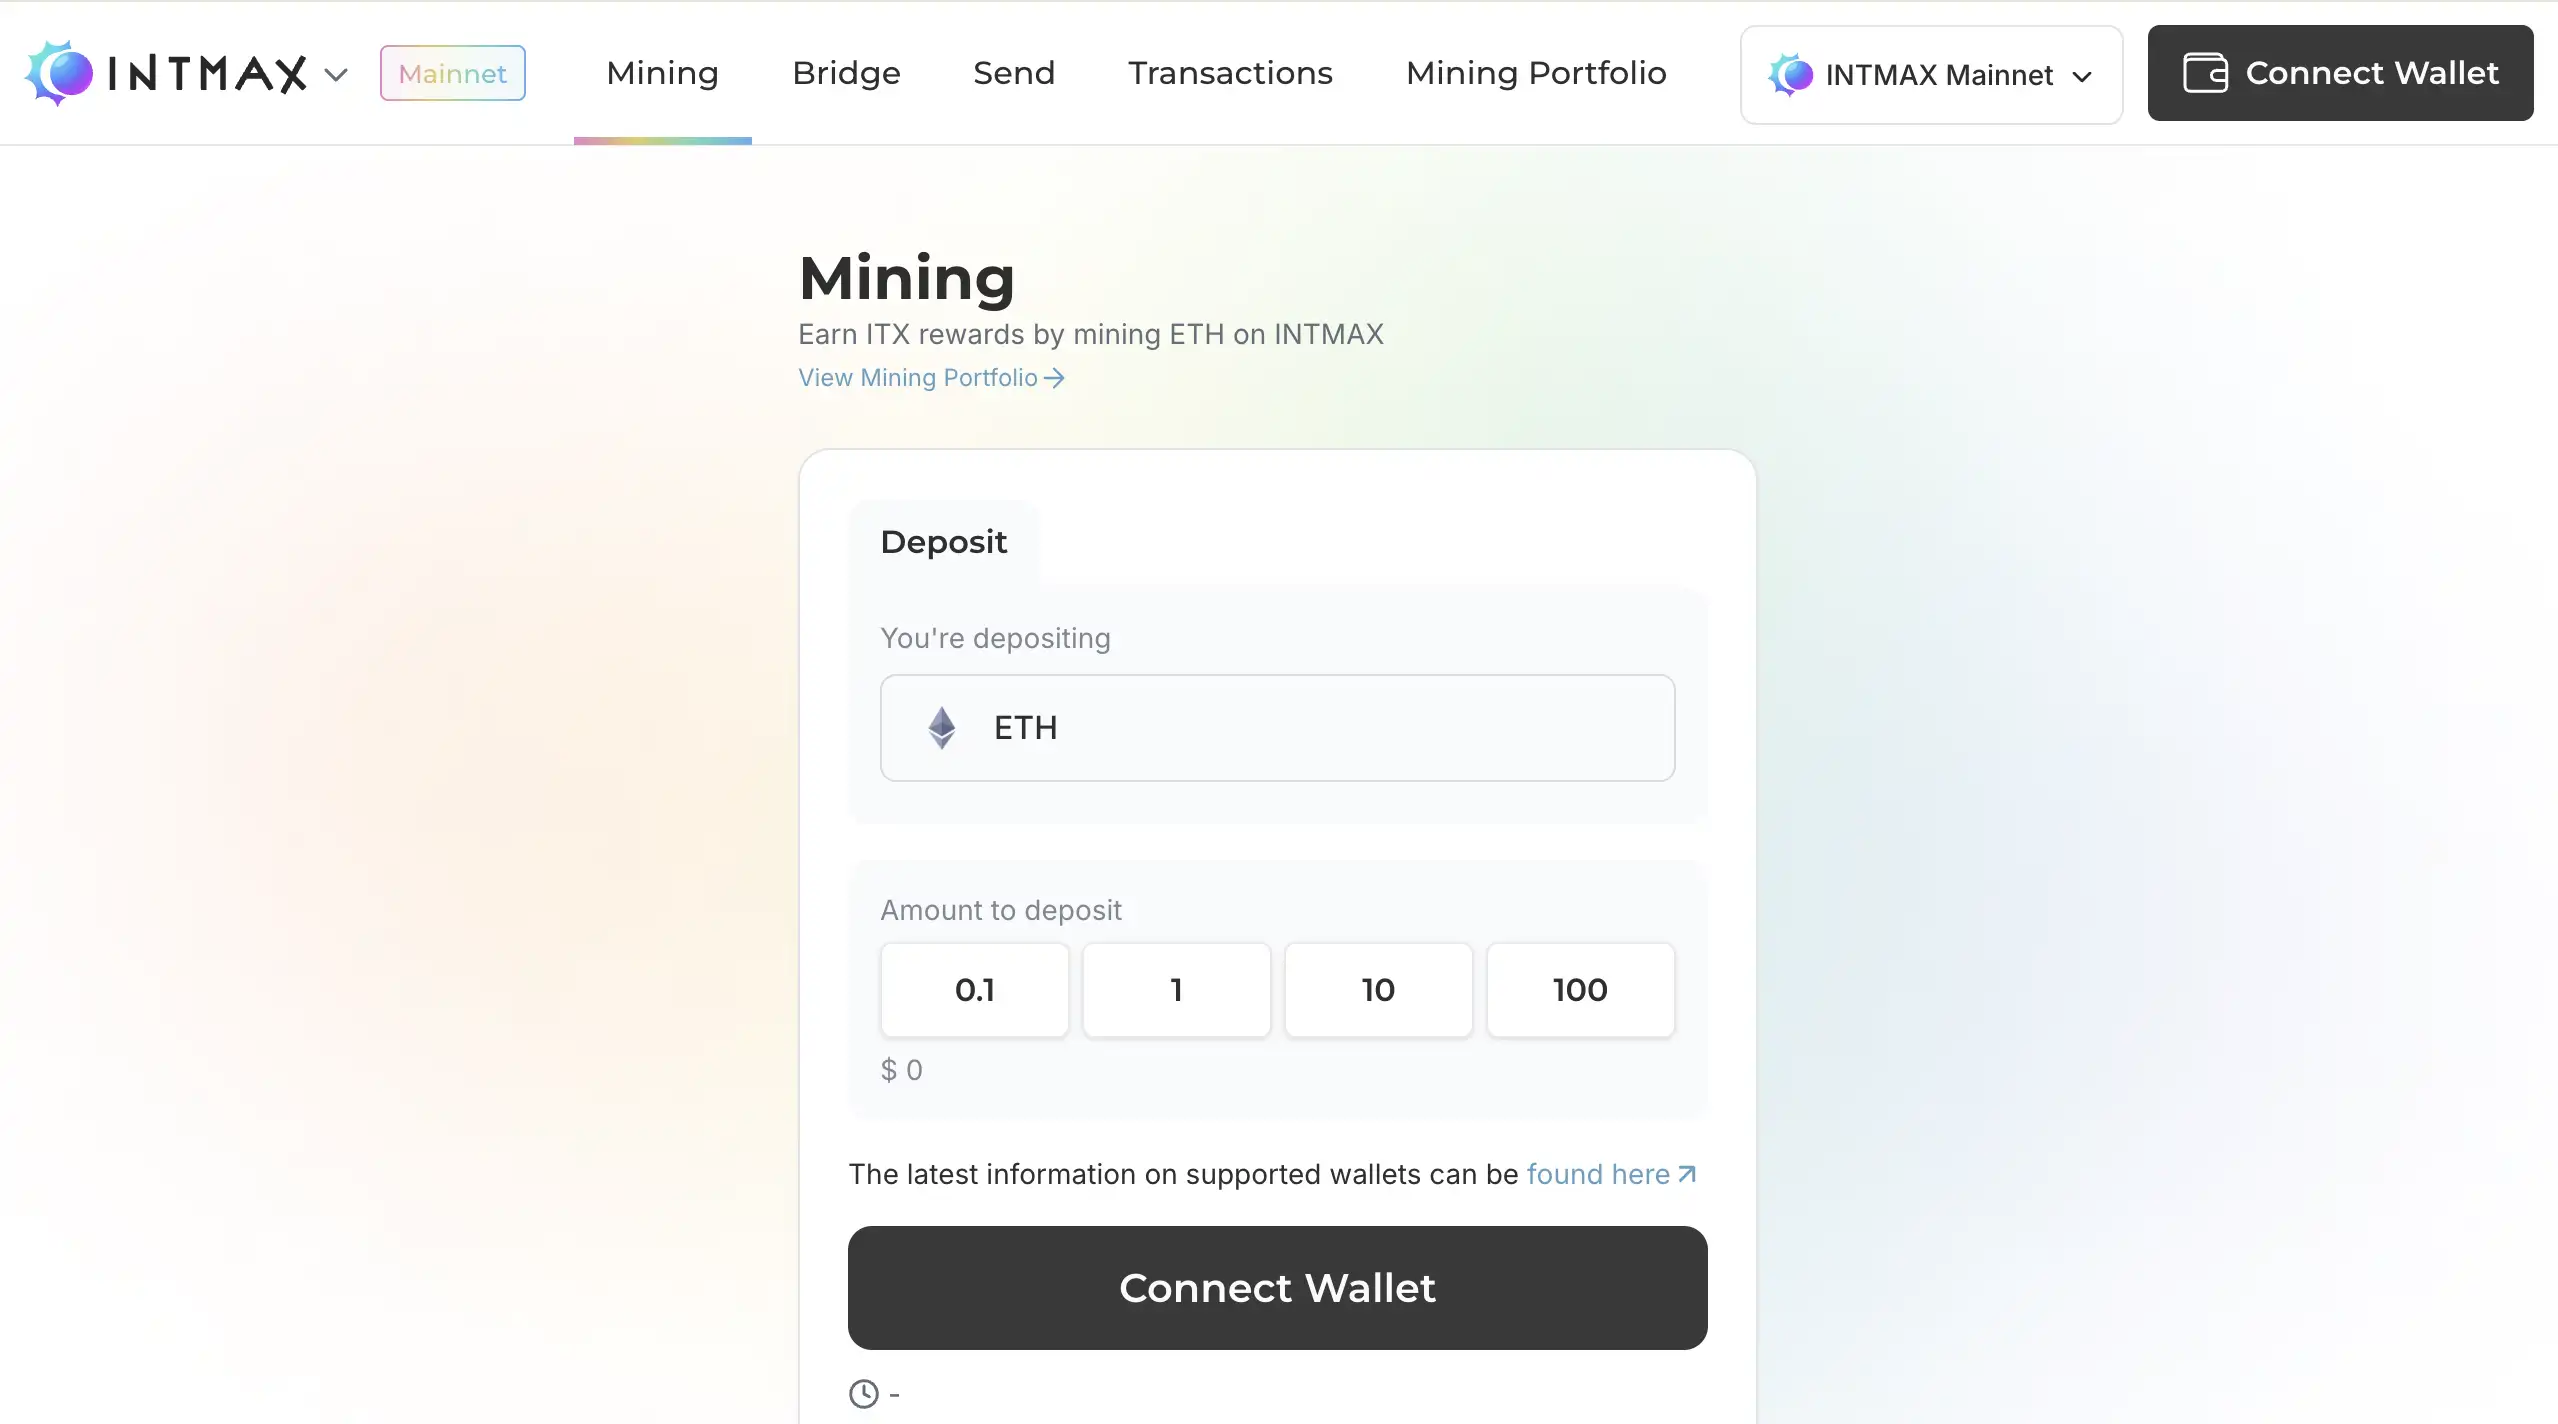2558x1424 pixels.
Task: Click the external link arrow beside found here
Action: coord(1686,1174)
